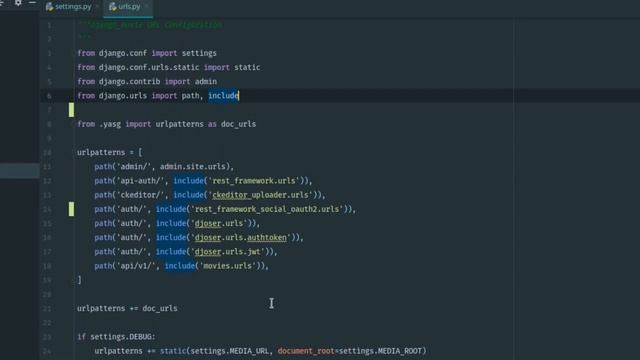Click the change marker beside line 7
This screenshot has width=640, height=360.
pyautogui.click(x=71, y=110)
